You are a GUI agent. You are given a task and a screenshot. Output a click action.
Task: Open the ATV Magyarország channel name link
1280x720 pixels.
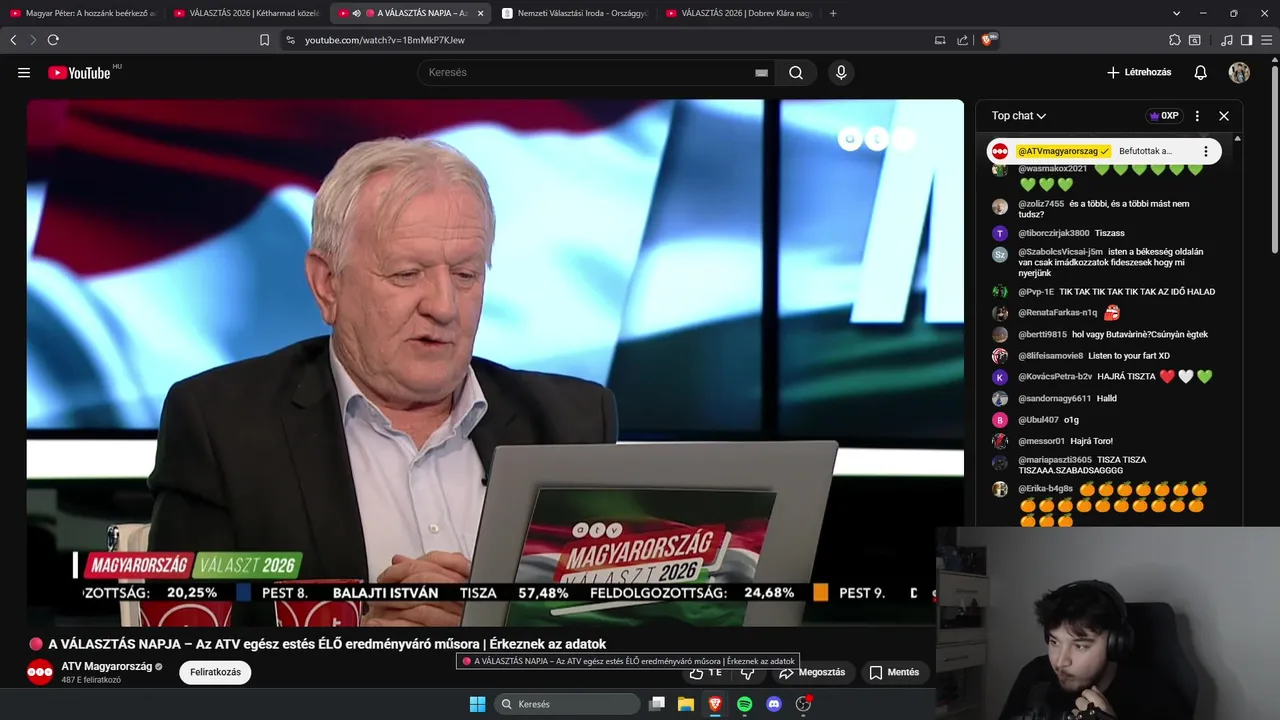coord(106,666)
